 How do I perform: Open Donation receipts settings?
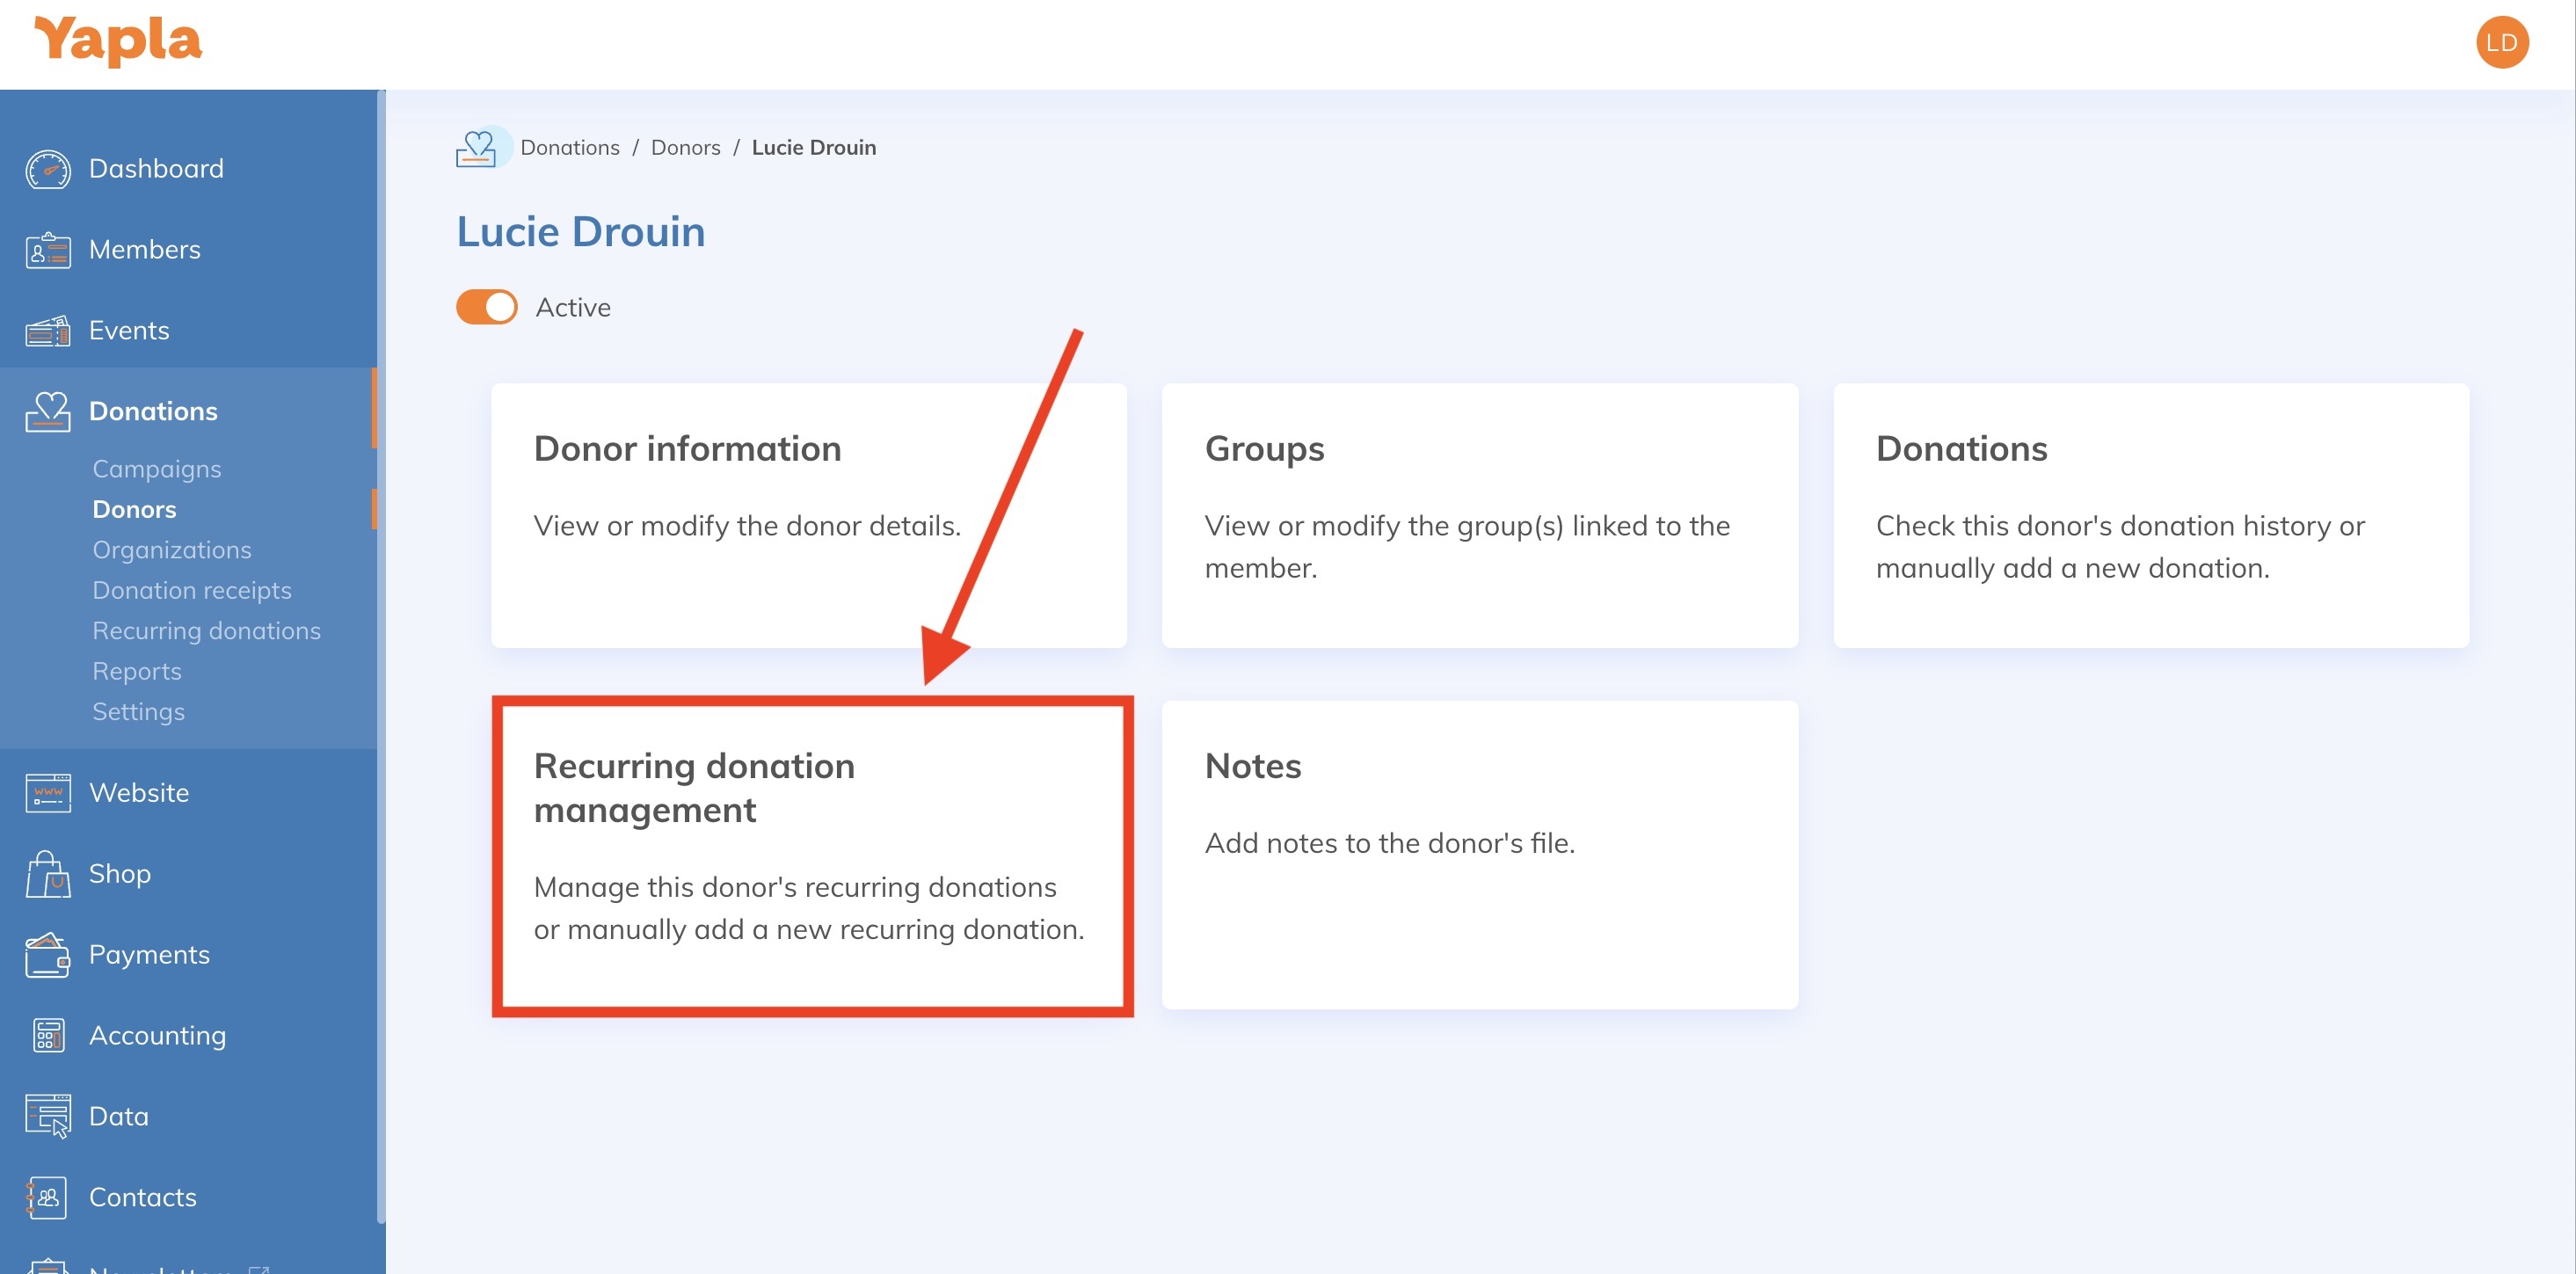pyautogui.click(x=192, y=590)
